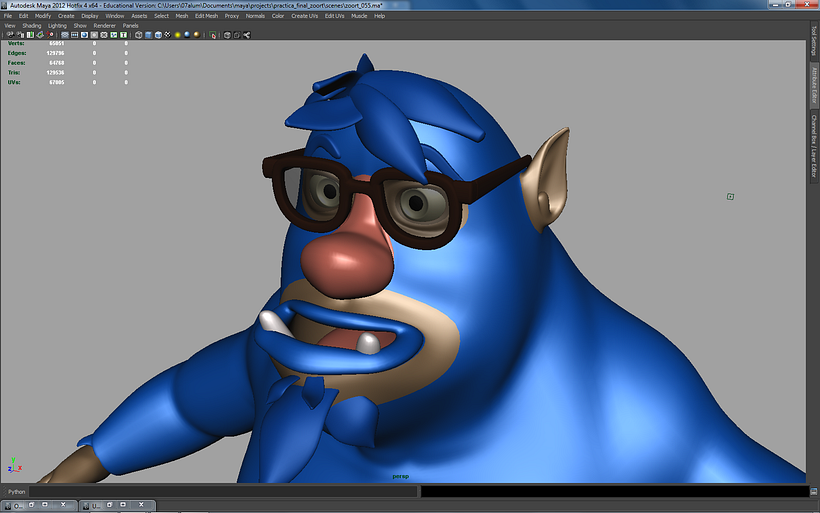Click the 'Verts:' heads-up label
Screen dimensions: 820x513
(16, 43)
